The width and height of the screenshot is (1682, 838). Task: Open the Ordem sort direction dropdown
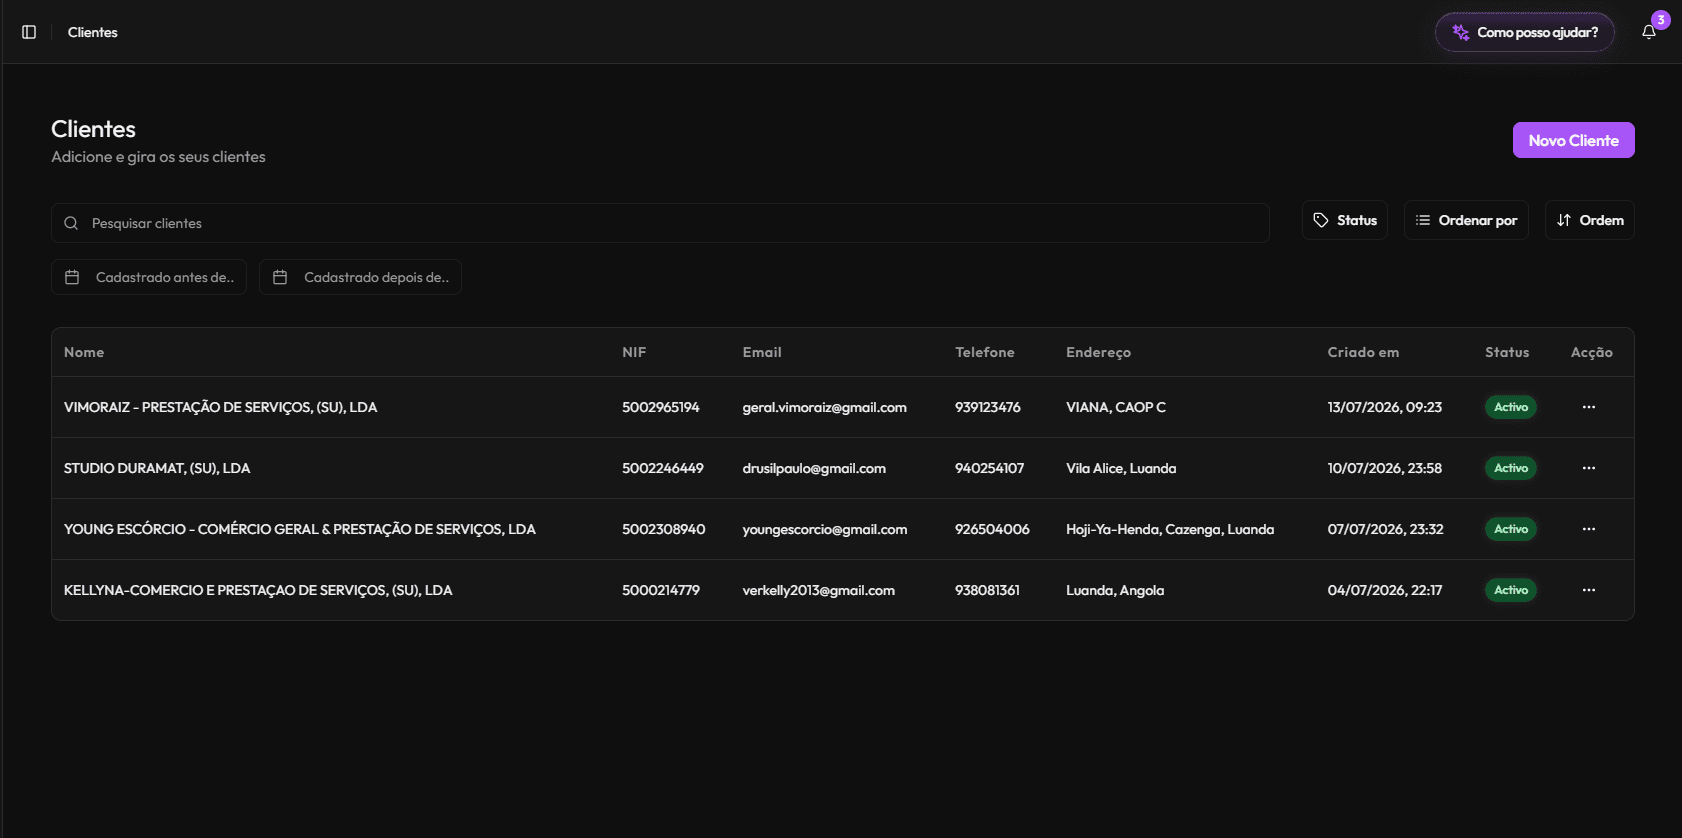pos(1590,220)
